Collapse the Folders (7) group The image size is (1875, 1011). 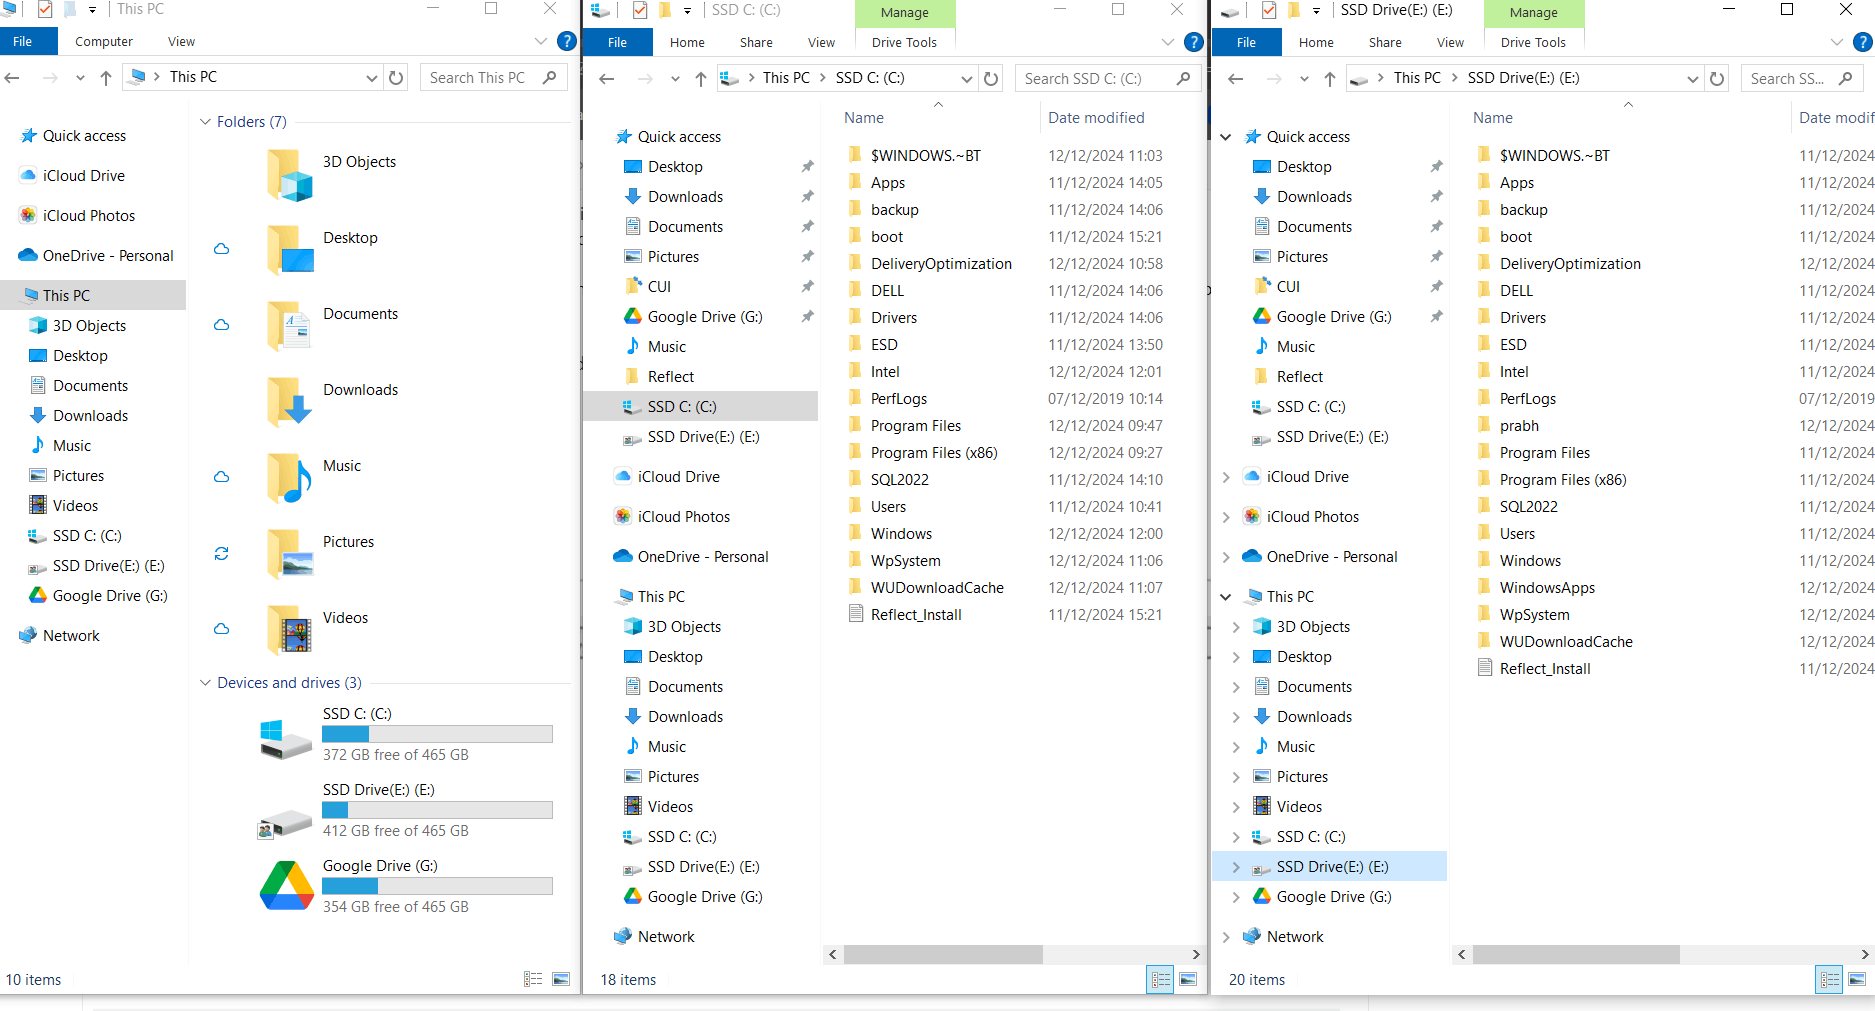pyautogui.click(x=205, y=122)
